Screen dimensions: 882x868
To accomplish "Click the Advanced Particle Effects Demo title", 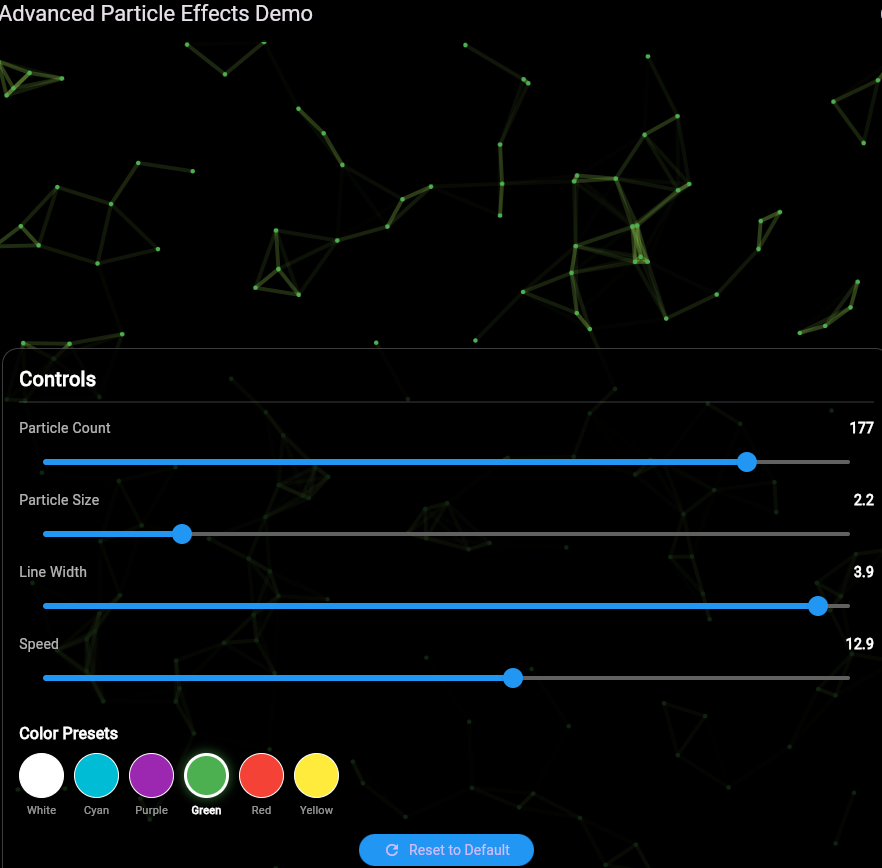I will point(156,14).
